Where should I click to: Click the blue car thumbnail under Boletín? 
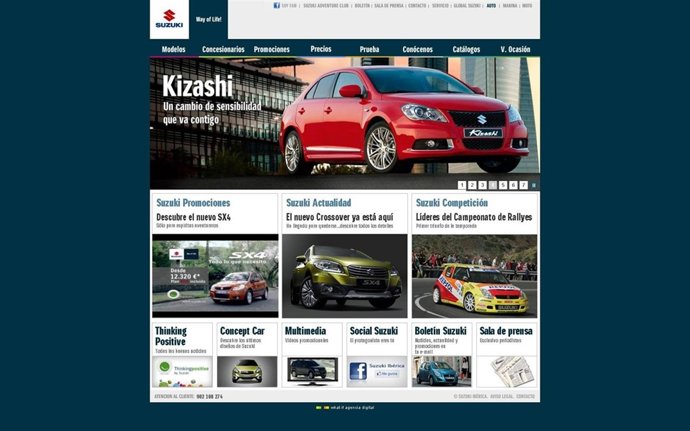click(x=442, y=372)
